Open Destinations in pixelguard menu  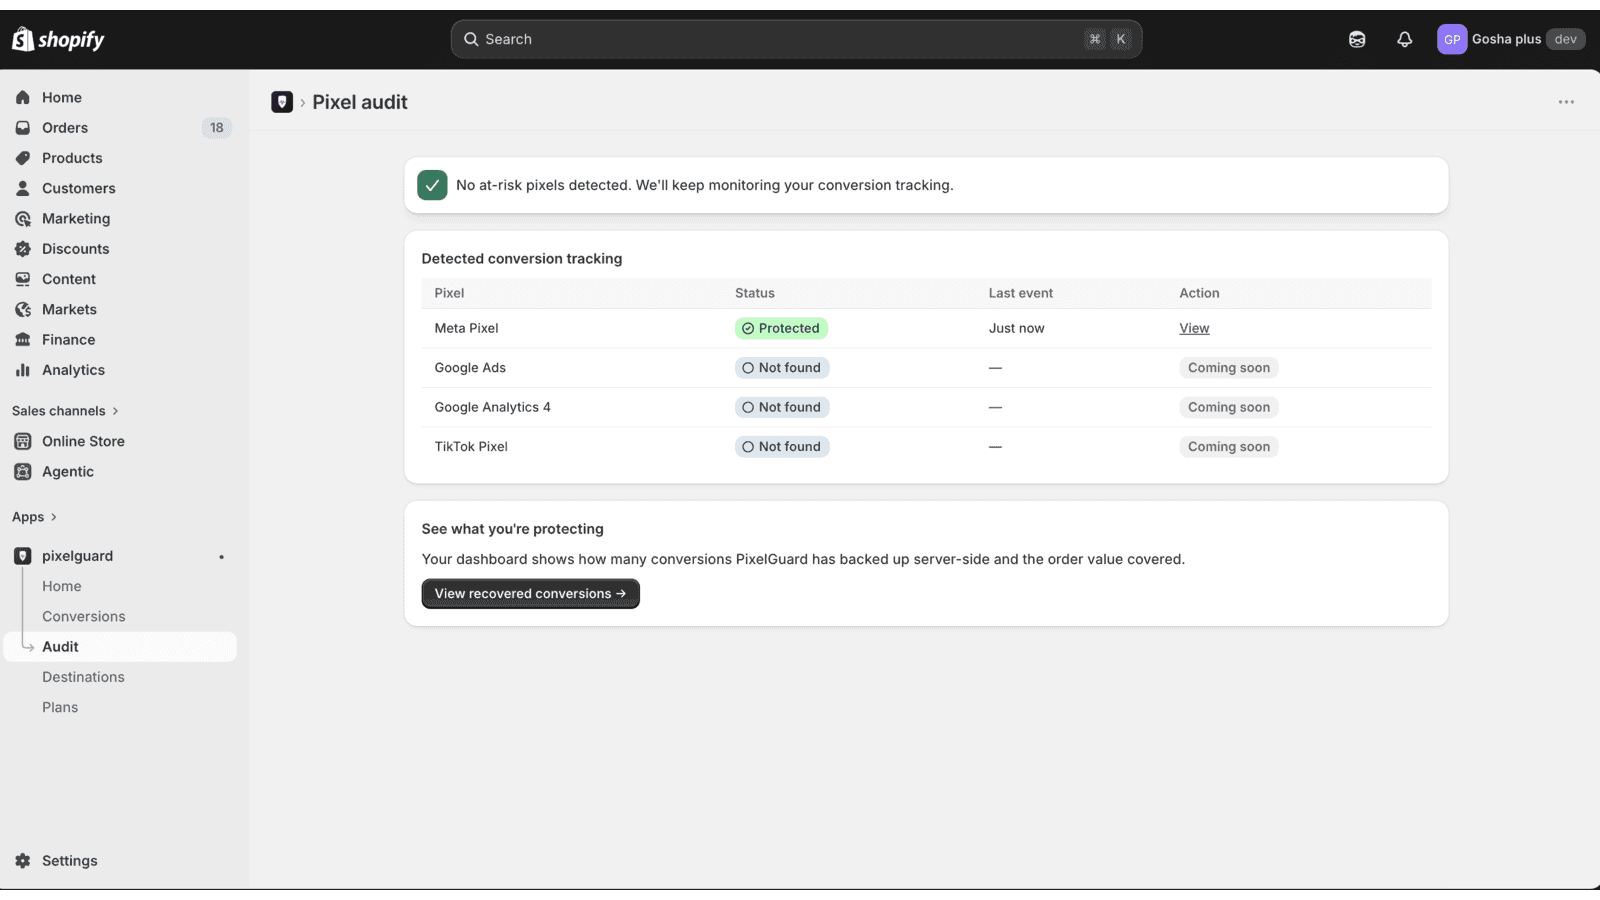pyautogui.click(x=83, y=677)
